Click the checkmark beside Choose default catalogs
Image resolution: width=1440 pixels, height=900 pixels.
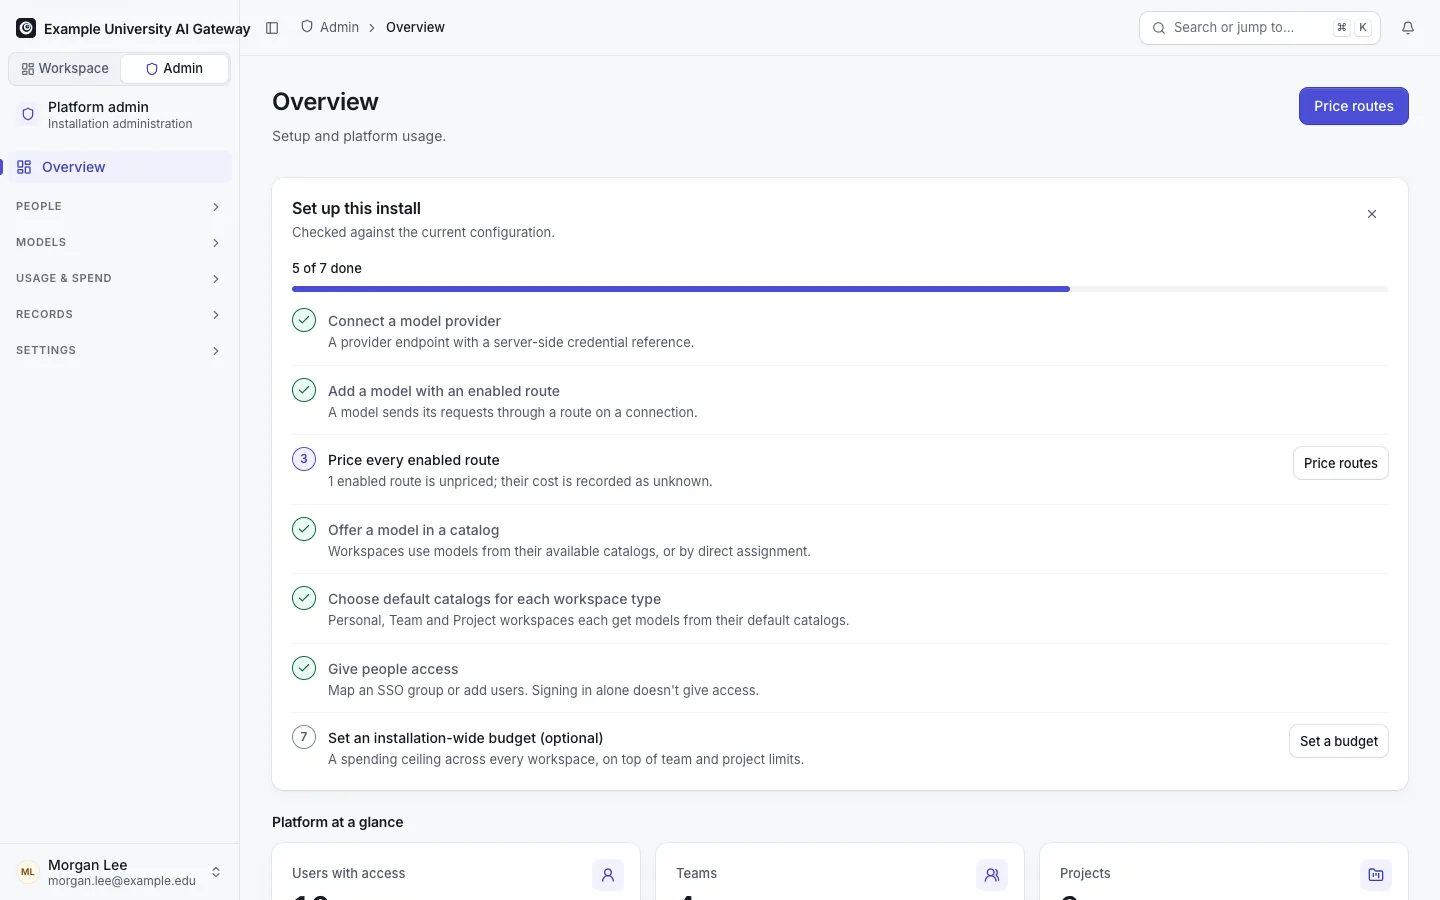(304, 598)
